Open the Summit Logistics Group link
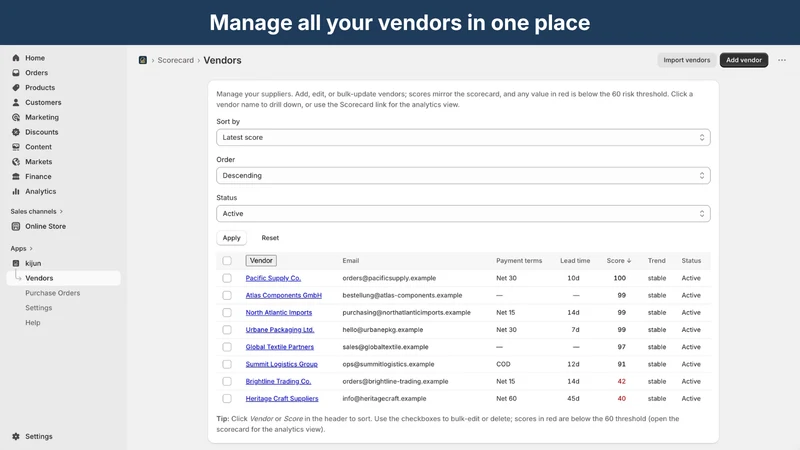 coord(281,364)
